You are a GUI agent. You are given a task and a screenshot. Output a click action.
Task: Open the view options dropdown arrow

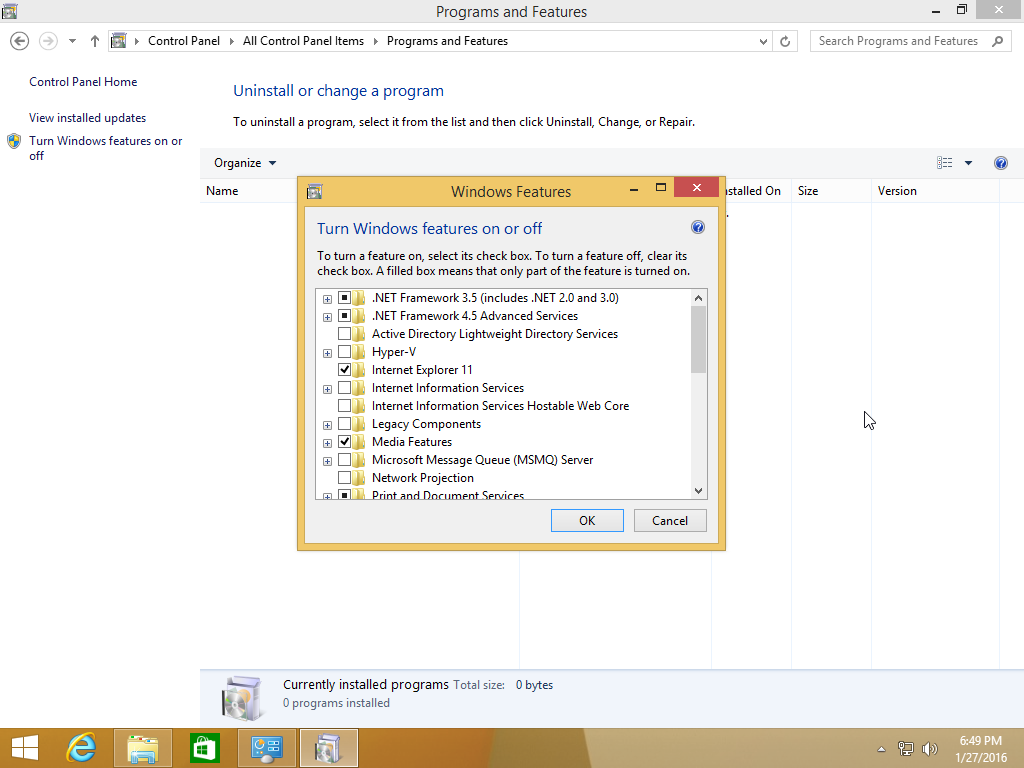[968, 163]
